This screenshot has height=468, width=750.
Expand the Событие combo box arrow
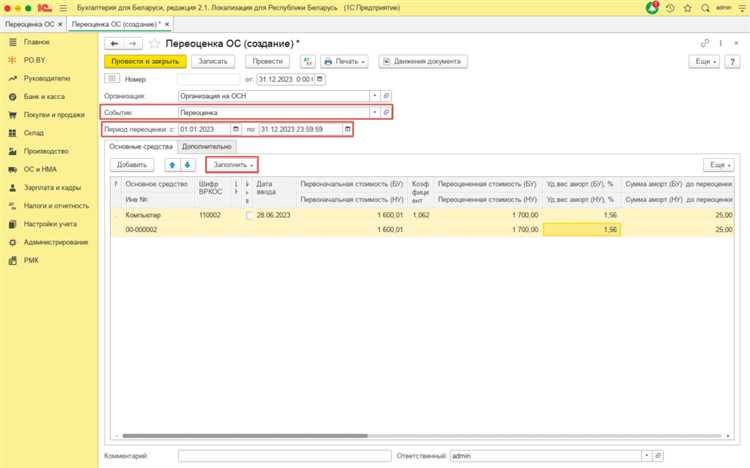point(373,112)
